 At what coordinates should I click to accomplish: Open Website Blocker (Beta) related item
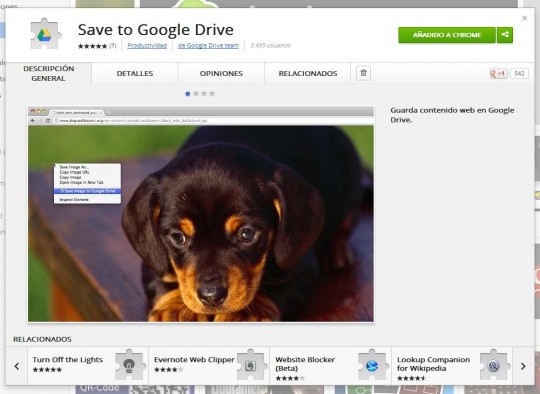click(331, 366)
